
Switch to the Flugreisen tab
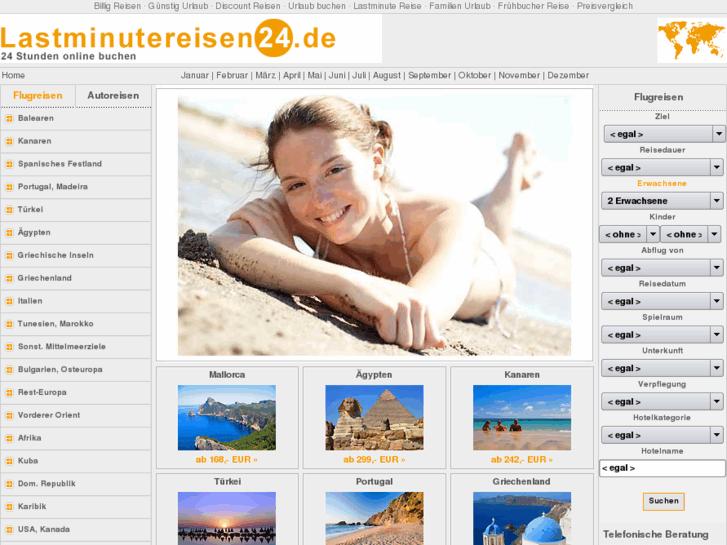click(38, 96)
